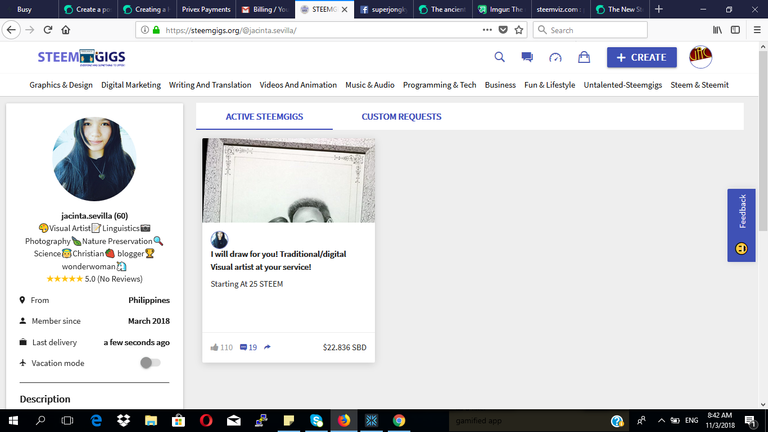
Task: Open the Firefox hamburger menu
Action: pos(757,30)
